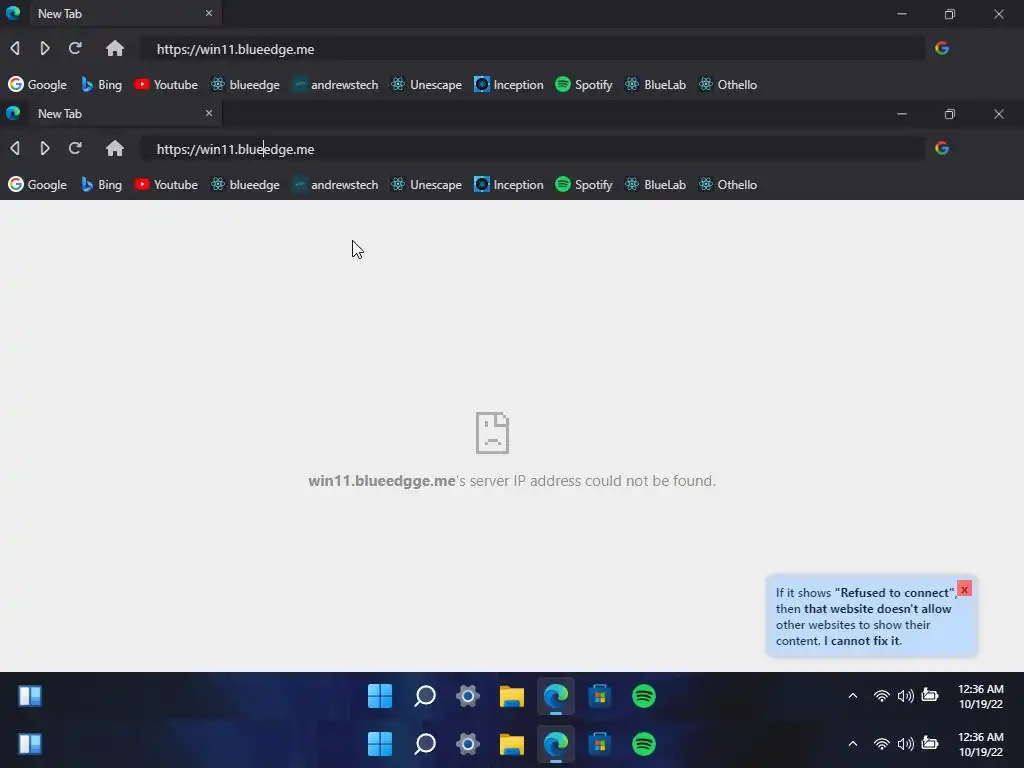Go forward in the nested browser window

click(x=44, y=148)
